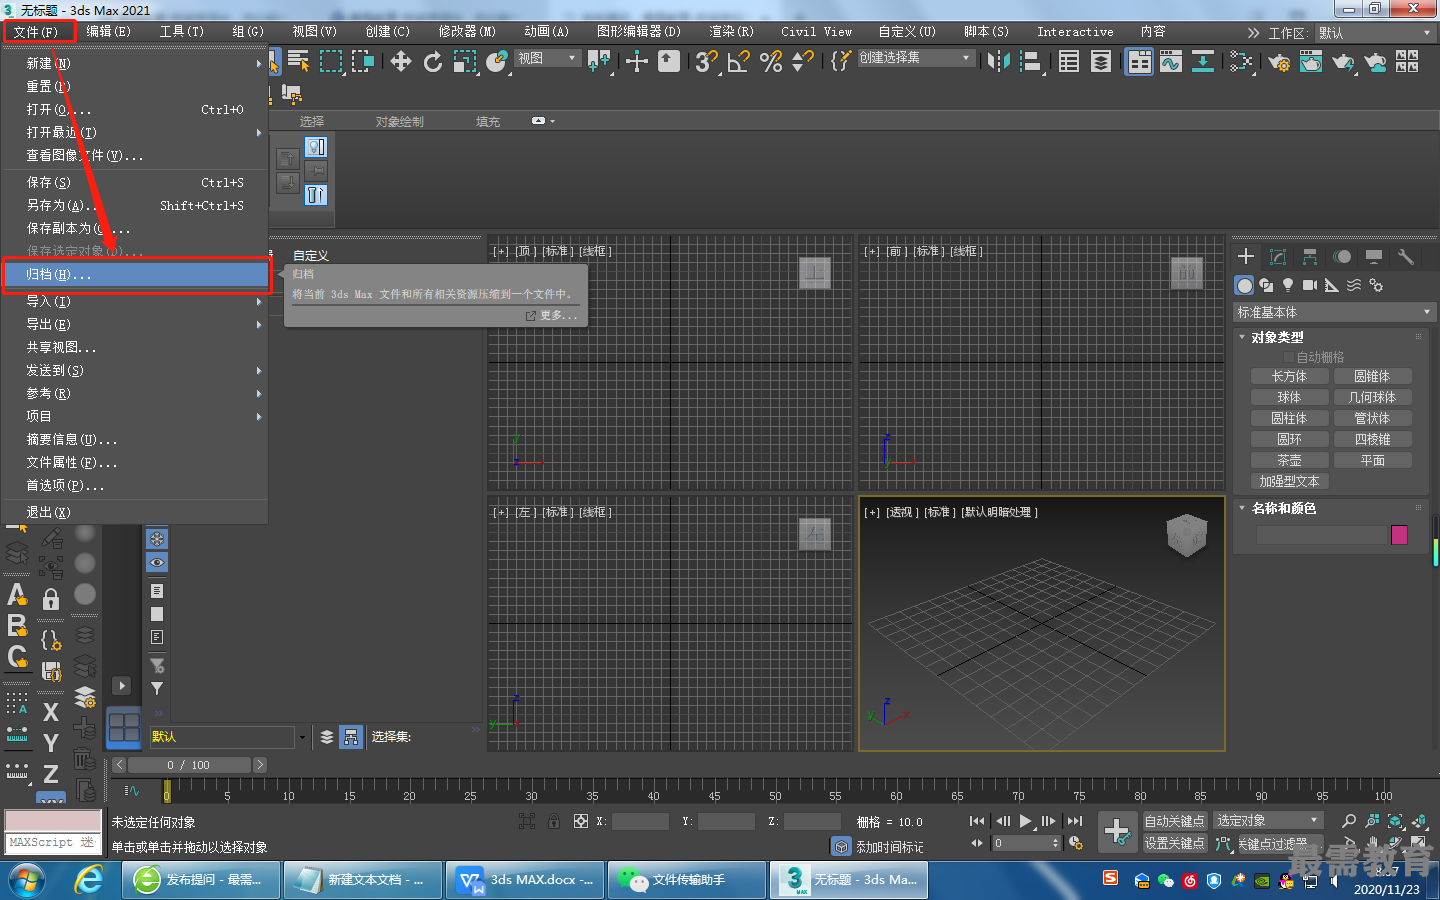1440x900 pixels.
Task: Open the Layer Explorer toolbar icon
Action: point(1101,62)
